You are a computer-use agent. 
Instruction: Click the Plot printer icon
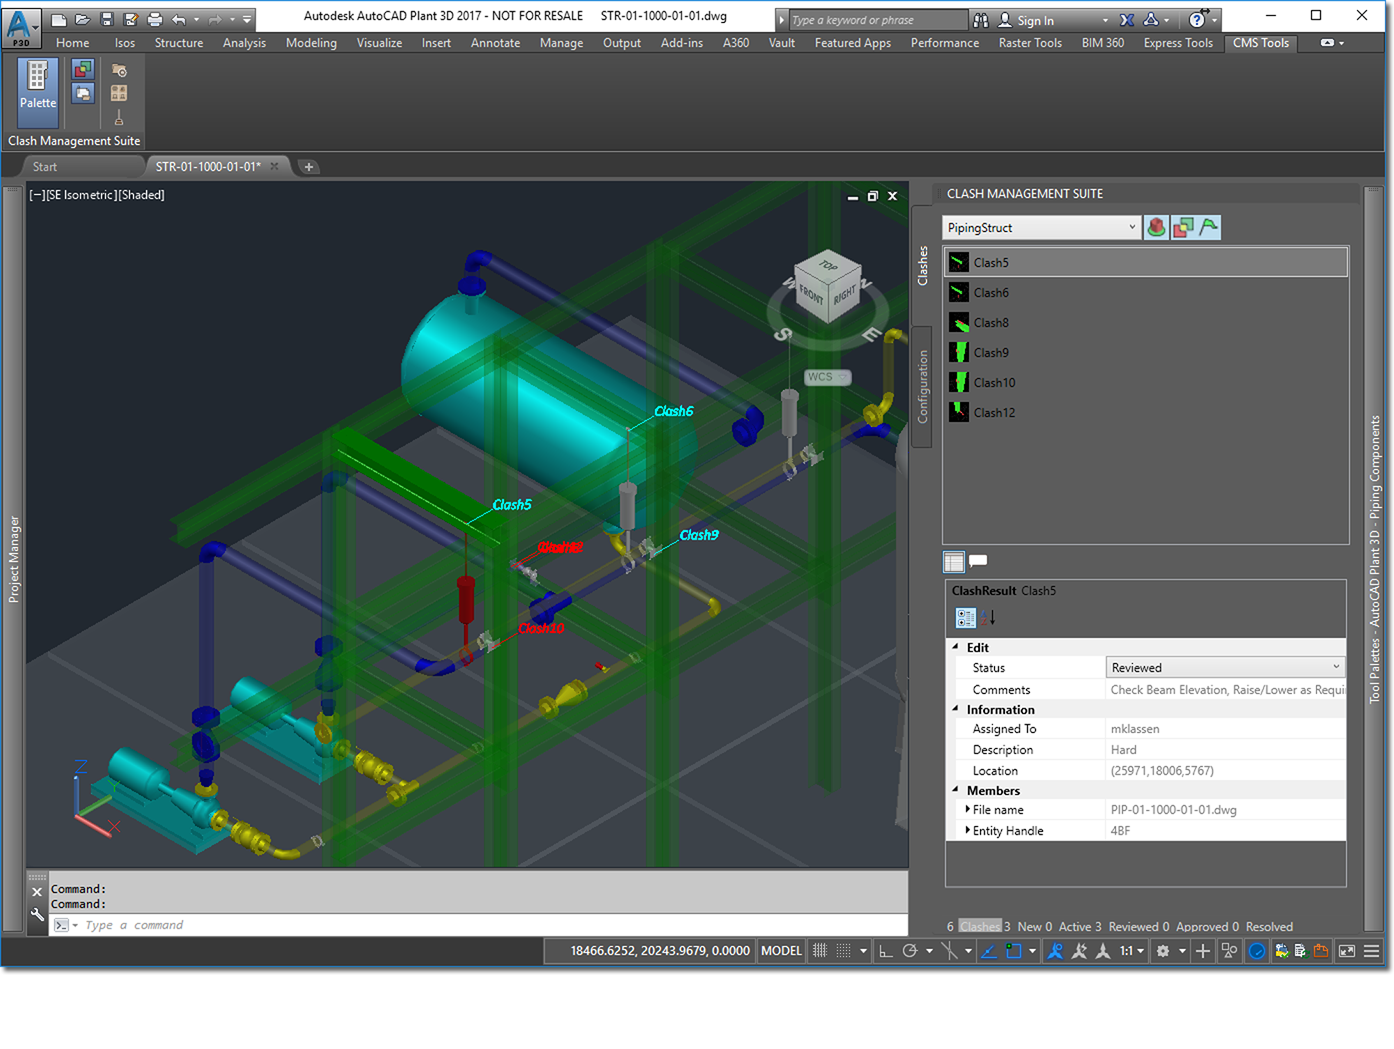point(155,19)
